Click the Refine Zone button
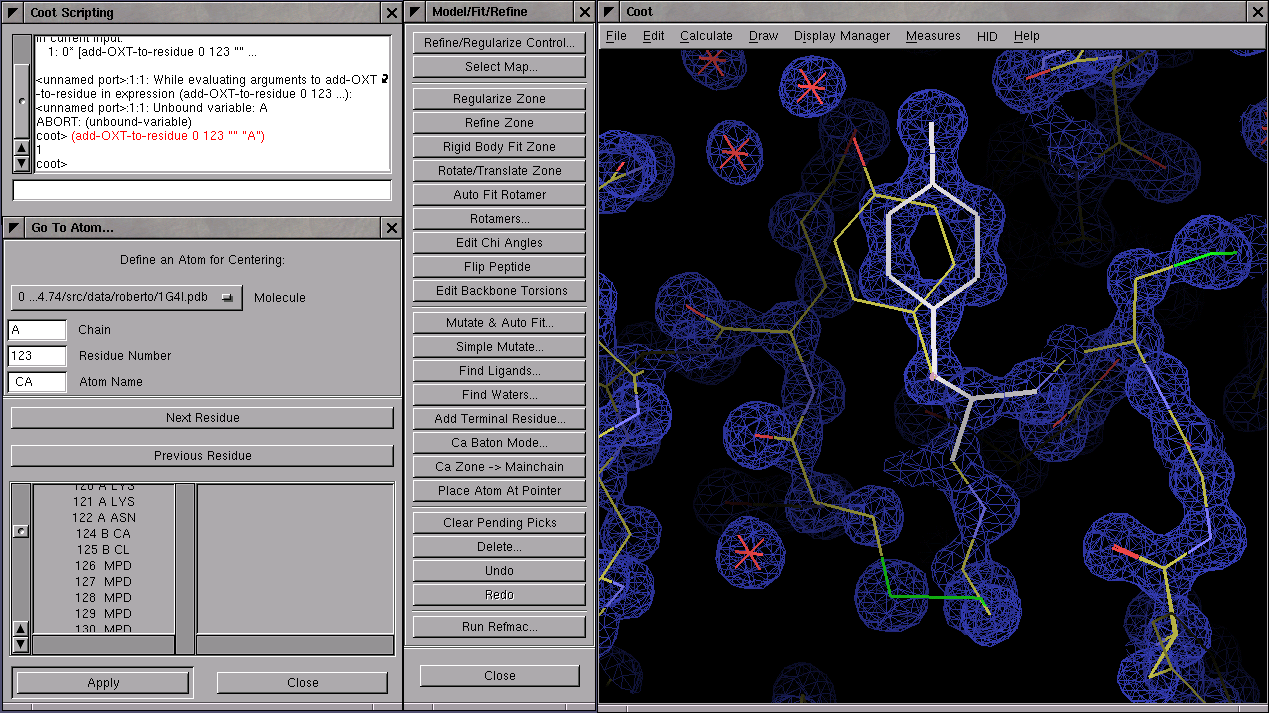This screenshot has width=1269, height=713. (499, 123)
